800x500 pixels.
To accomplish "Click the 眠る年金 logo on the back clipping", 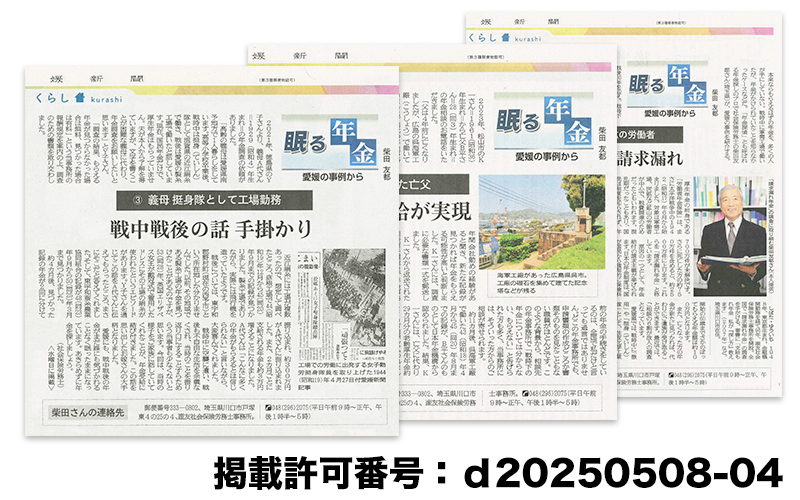I will [x=667, y=84].
